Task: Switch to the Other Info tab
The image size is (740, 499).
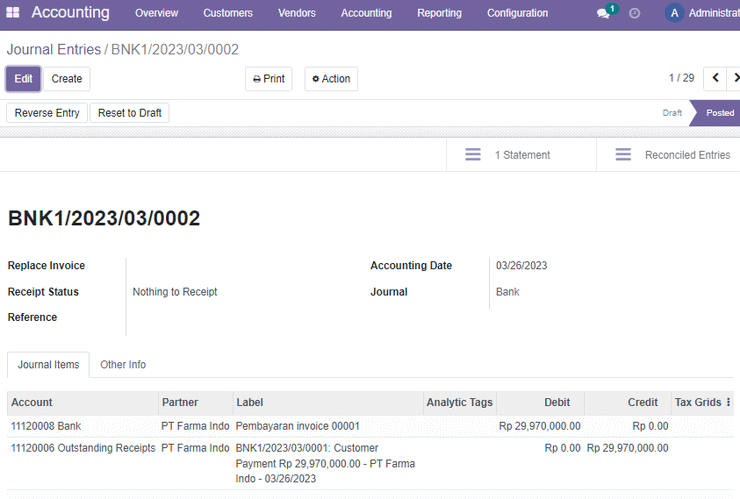Action: click(x=123, y=364)
